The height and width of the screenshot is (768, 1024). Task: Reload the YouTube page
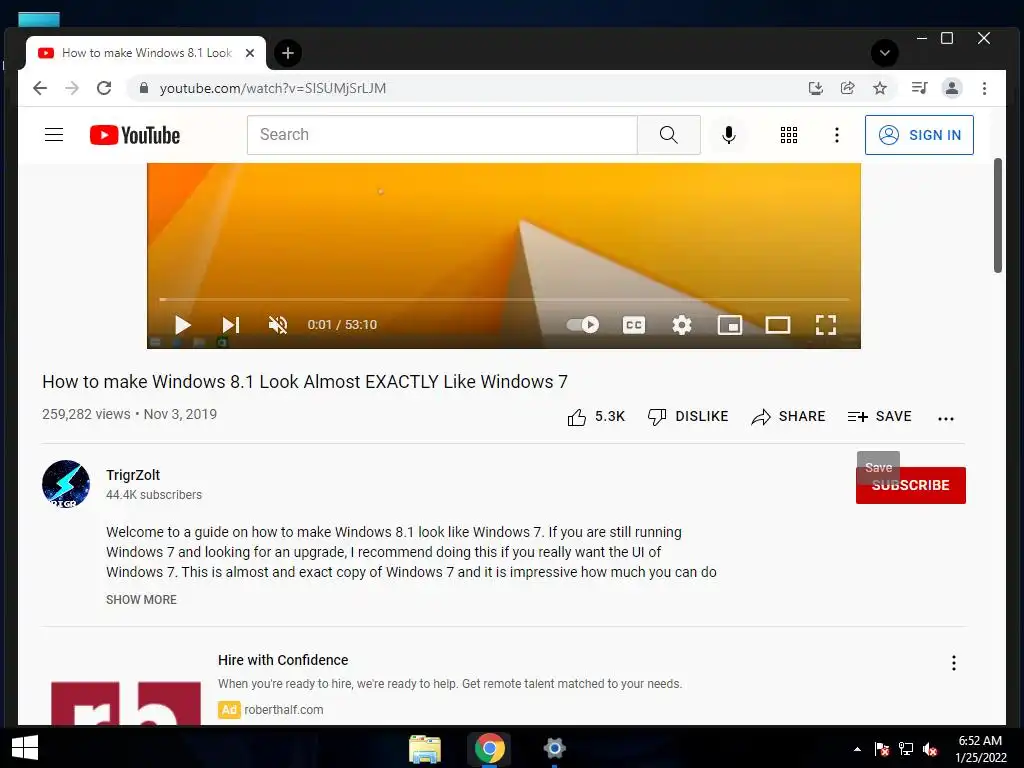click(104, 88)
